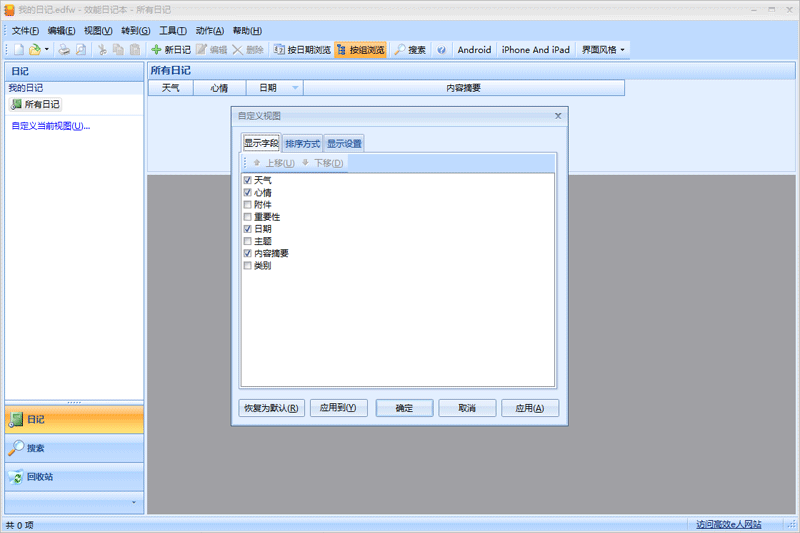Click the print icon

click(64, 49)
